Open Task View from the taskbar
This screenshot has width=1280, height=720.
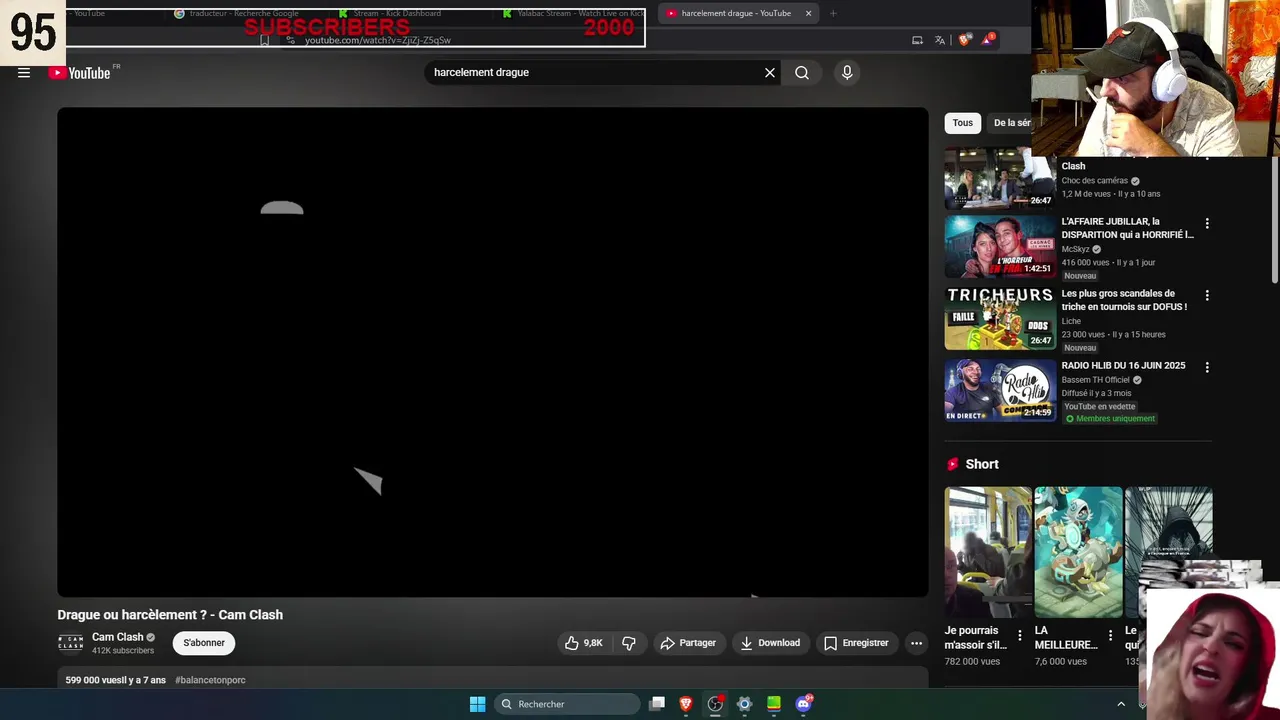point(657,704)
